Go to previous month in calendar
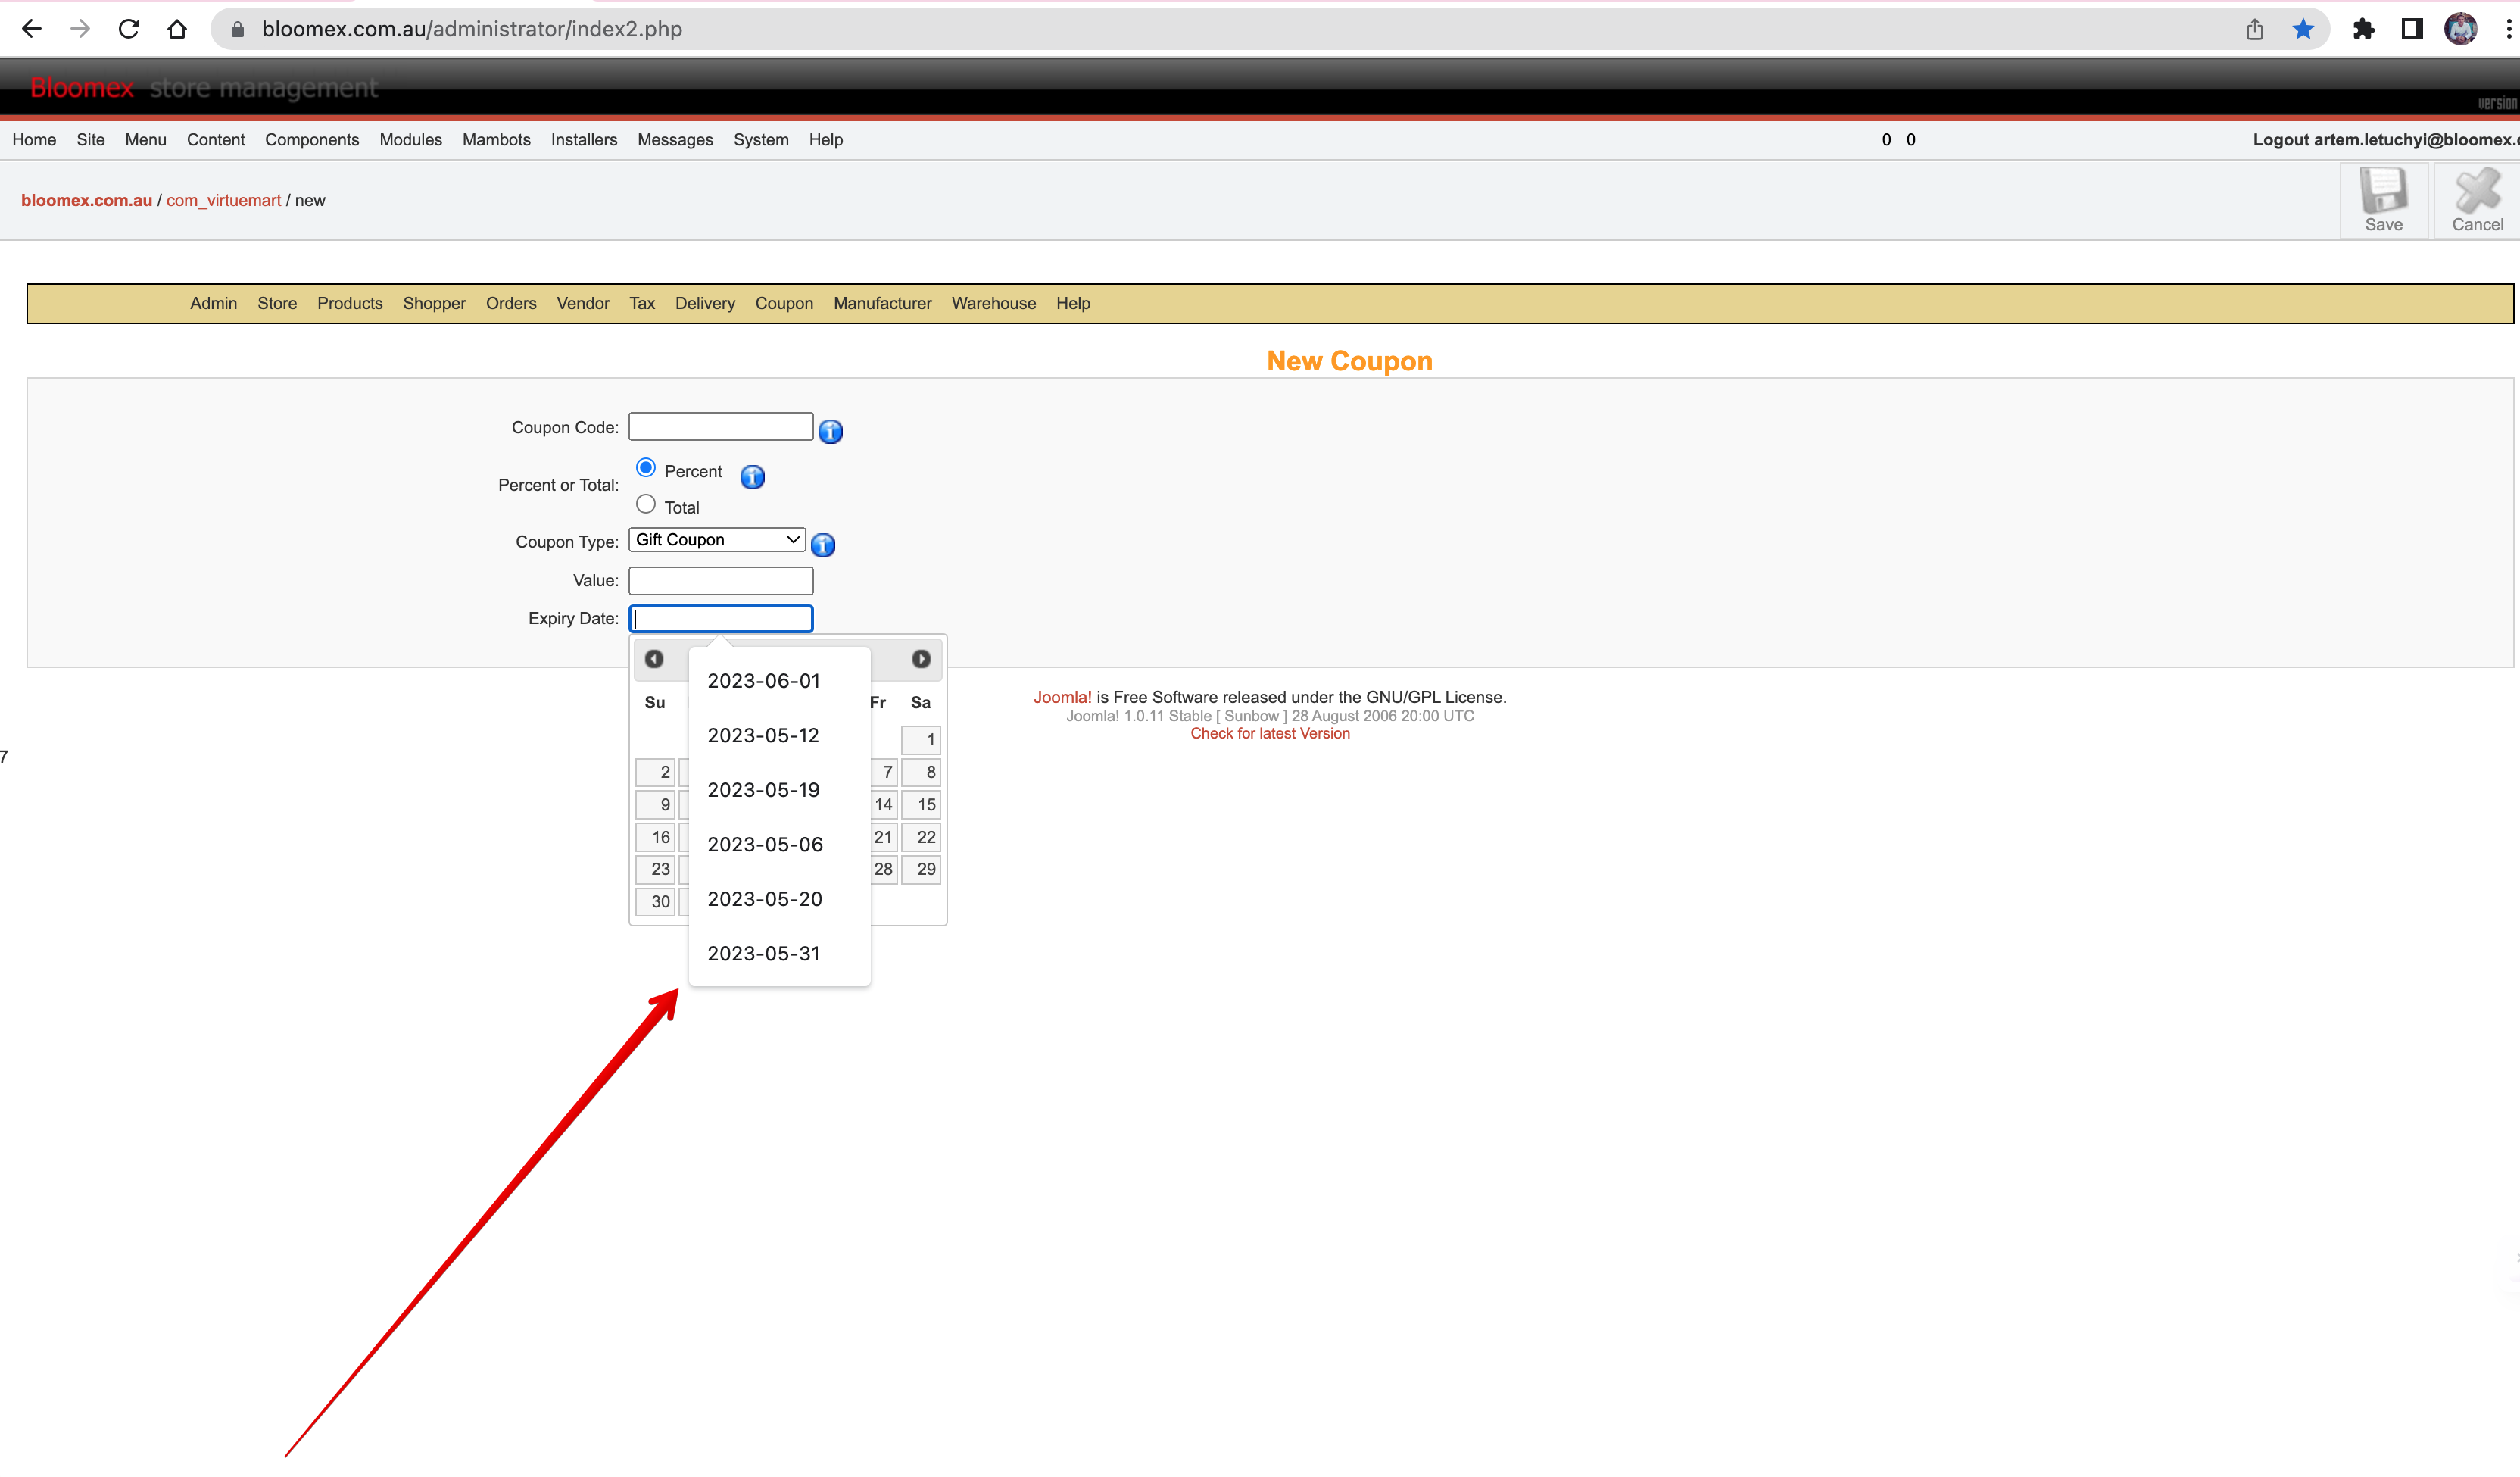The image size is (2520, 1477). 654,659
